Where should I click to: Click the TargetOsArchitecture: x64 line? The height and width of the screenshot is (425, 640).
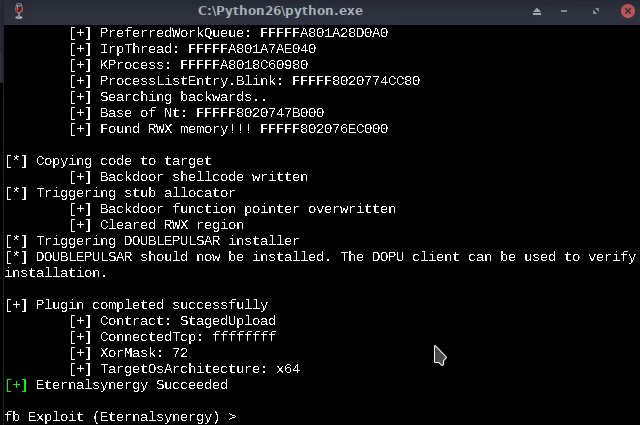185,369
